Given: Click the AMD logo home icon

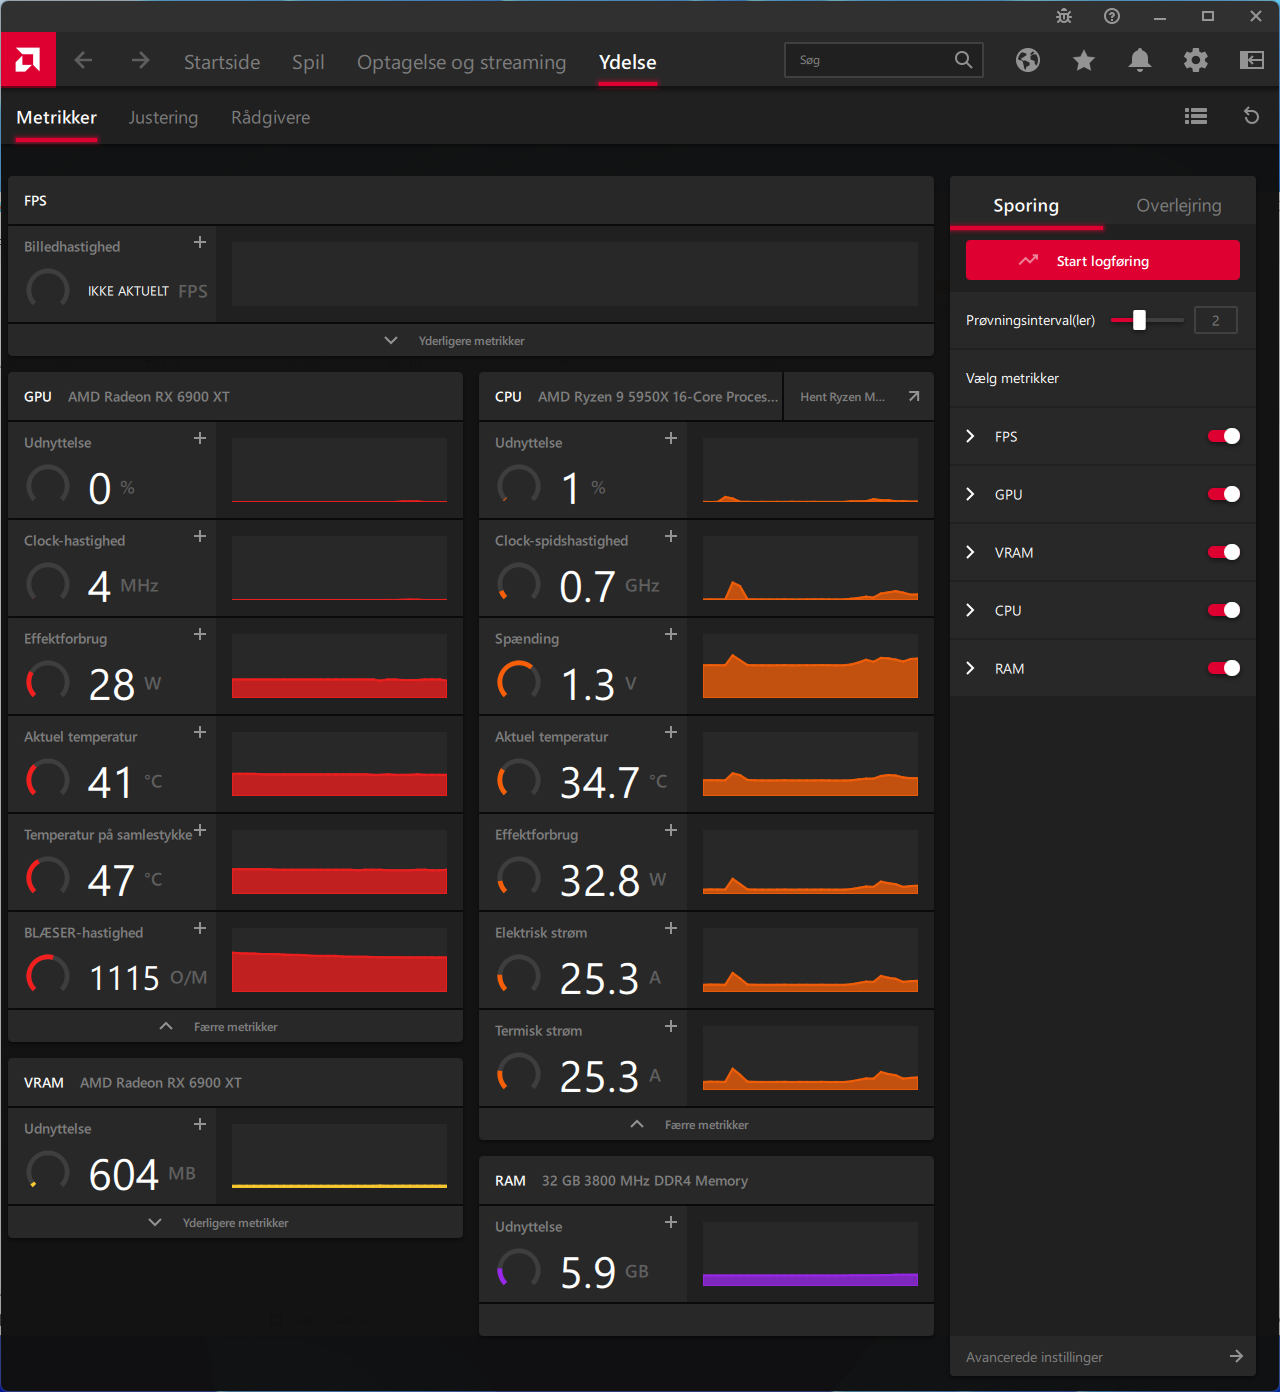Looking at the screenshot, I should pos(28,60).
